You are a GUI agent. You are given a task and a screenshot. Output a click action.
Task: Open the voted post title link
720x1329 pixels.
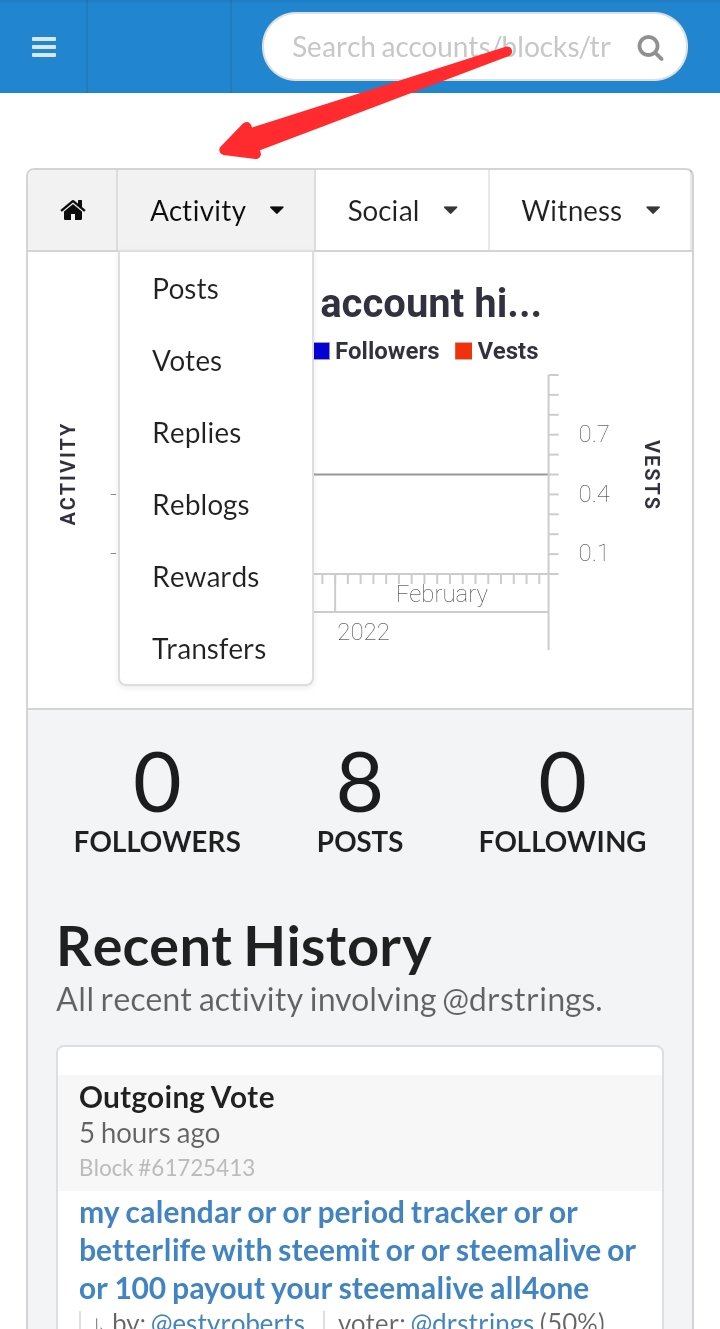tap(357, 1250)
